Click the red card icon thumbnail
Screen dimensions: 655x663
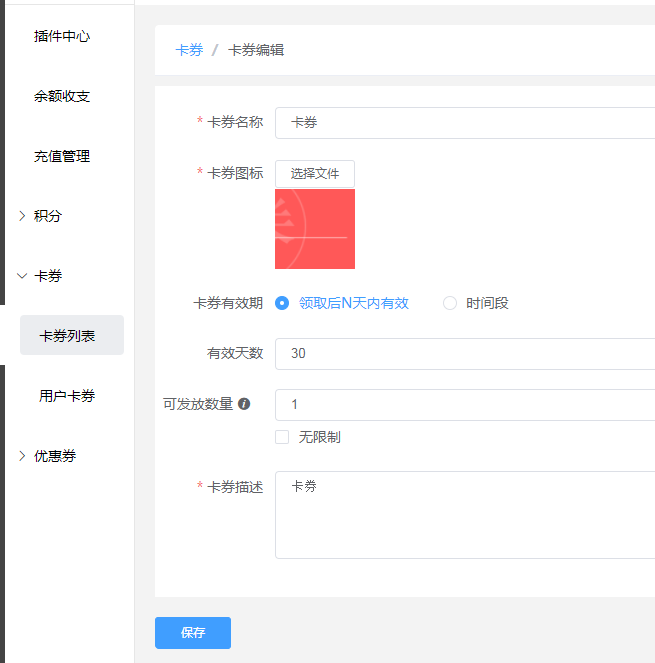(x=315, y=229)
